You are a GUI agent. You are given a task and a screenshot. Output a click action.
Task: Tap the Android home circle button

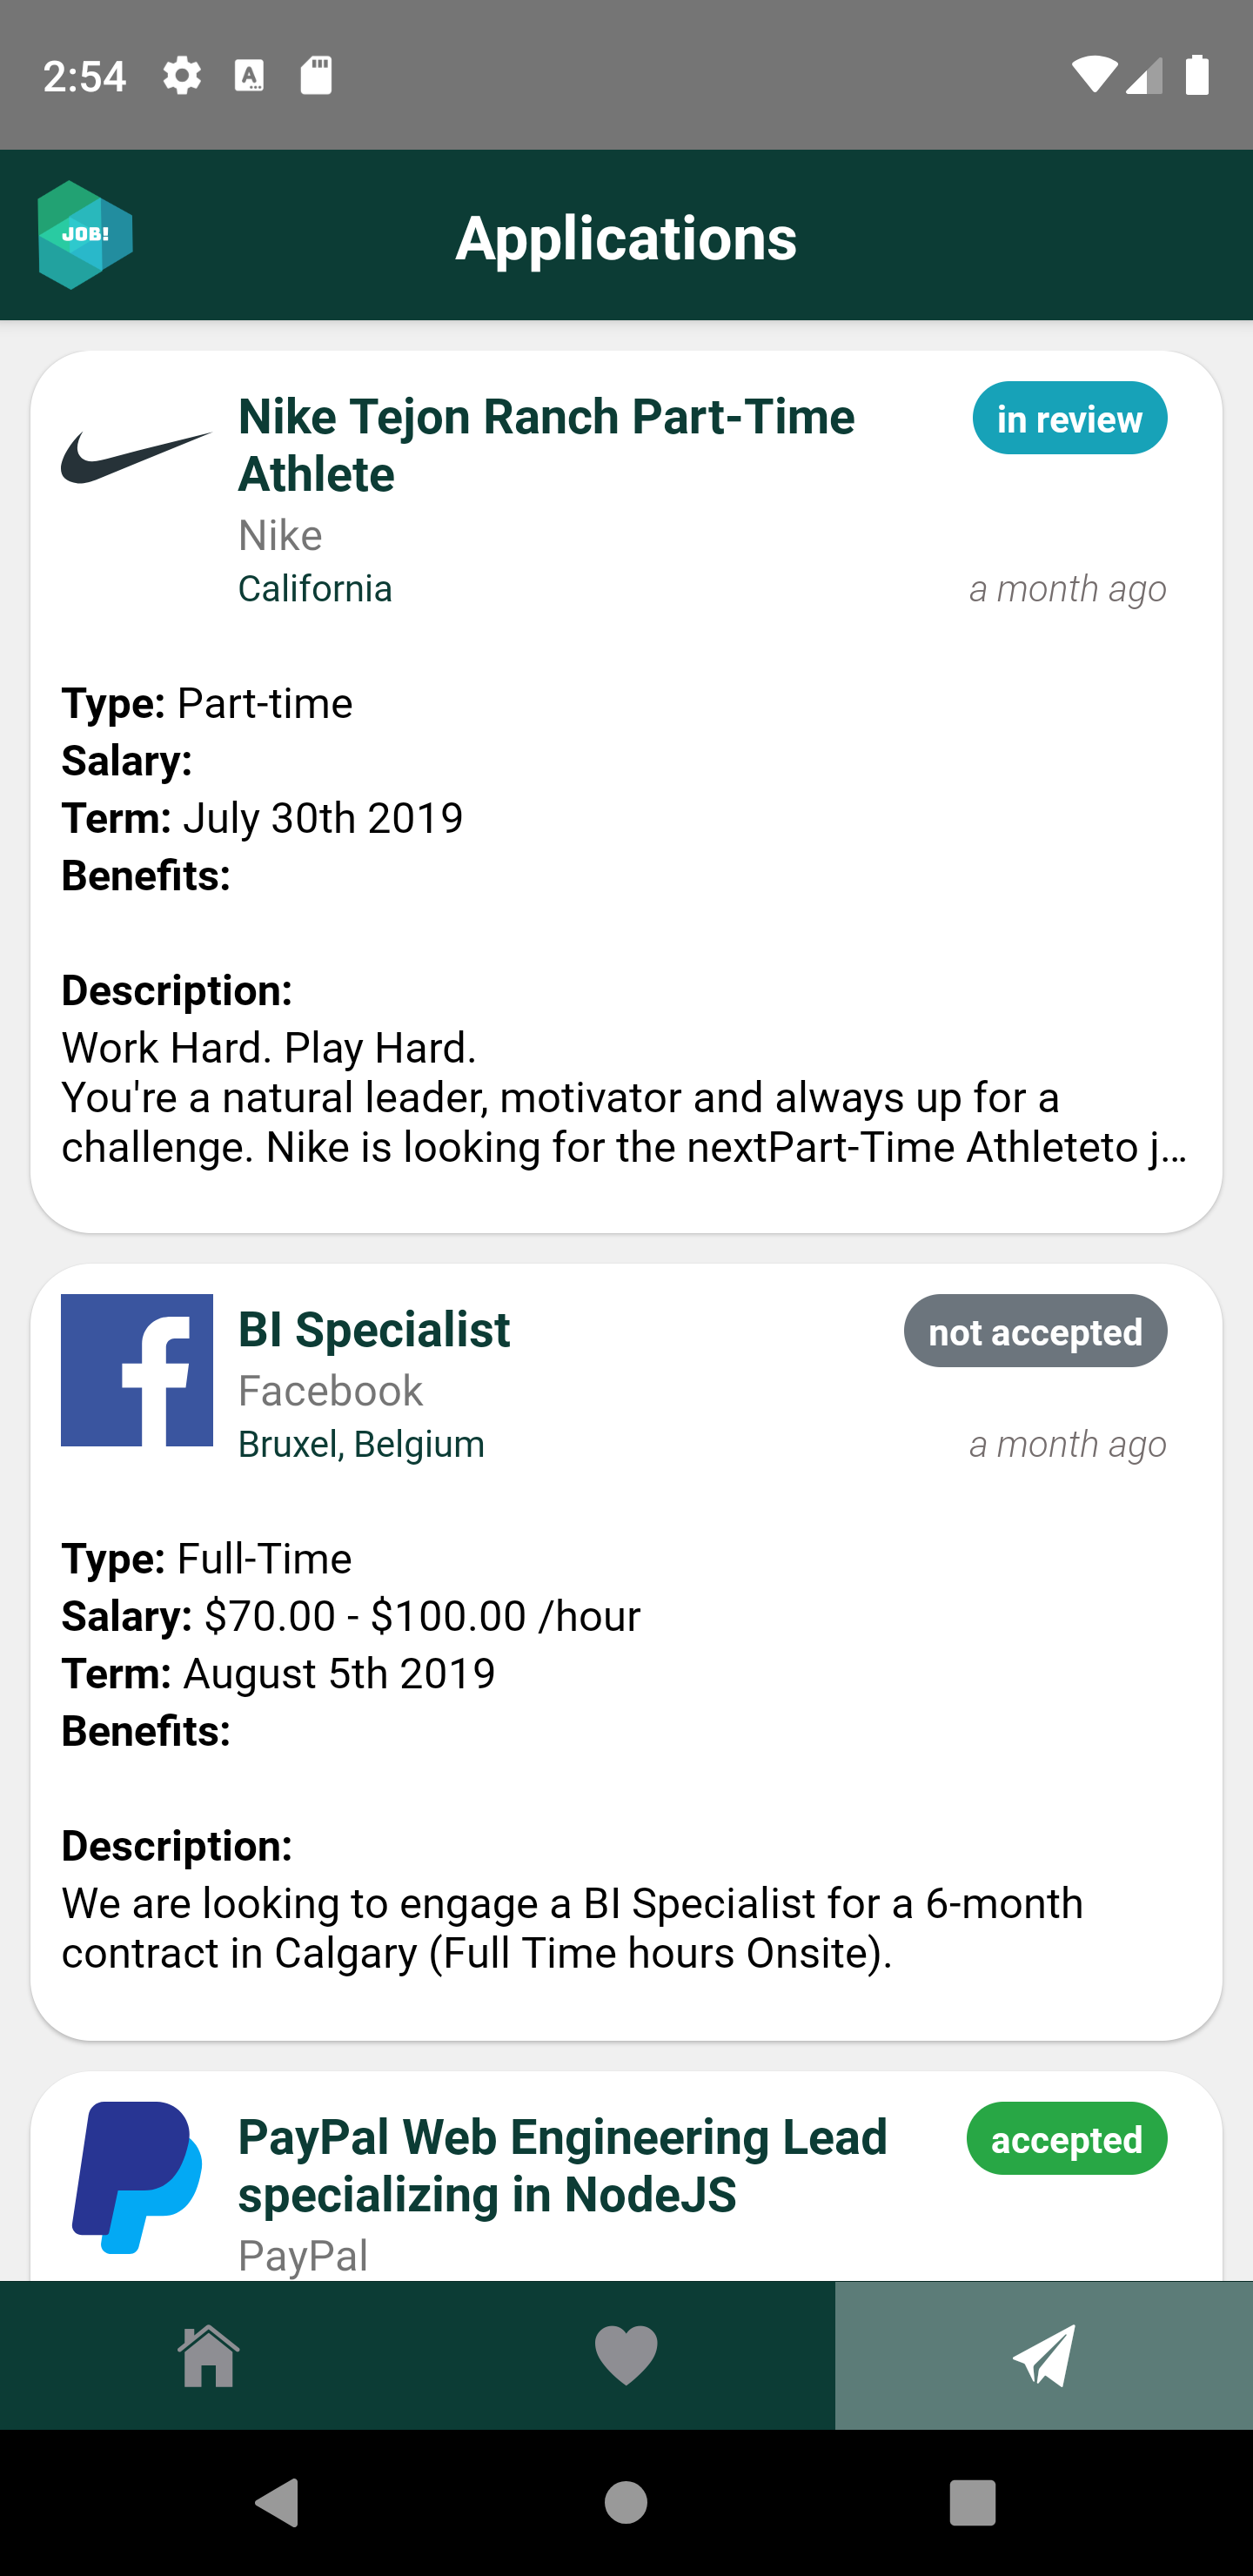coord(626,2503)
